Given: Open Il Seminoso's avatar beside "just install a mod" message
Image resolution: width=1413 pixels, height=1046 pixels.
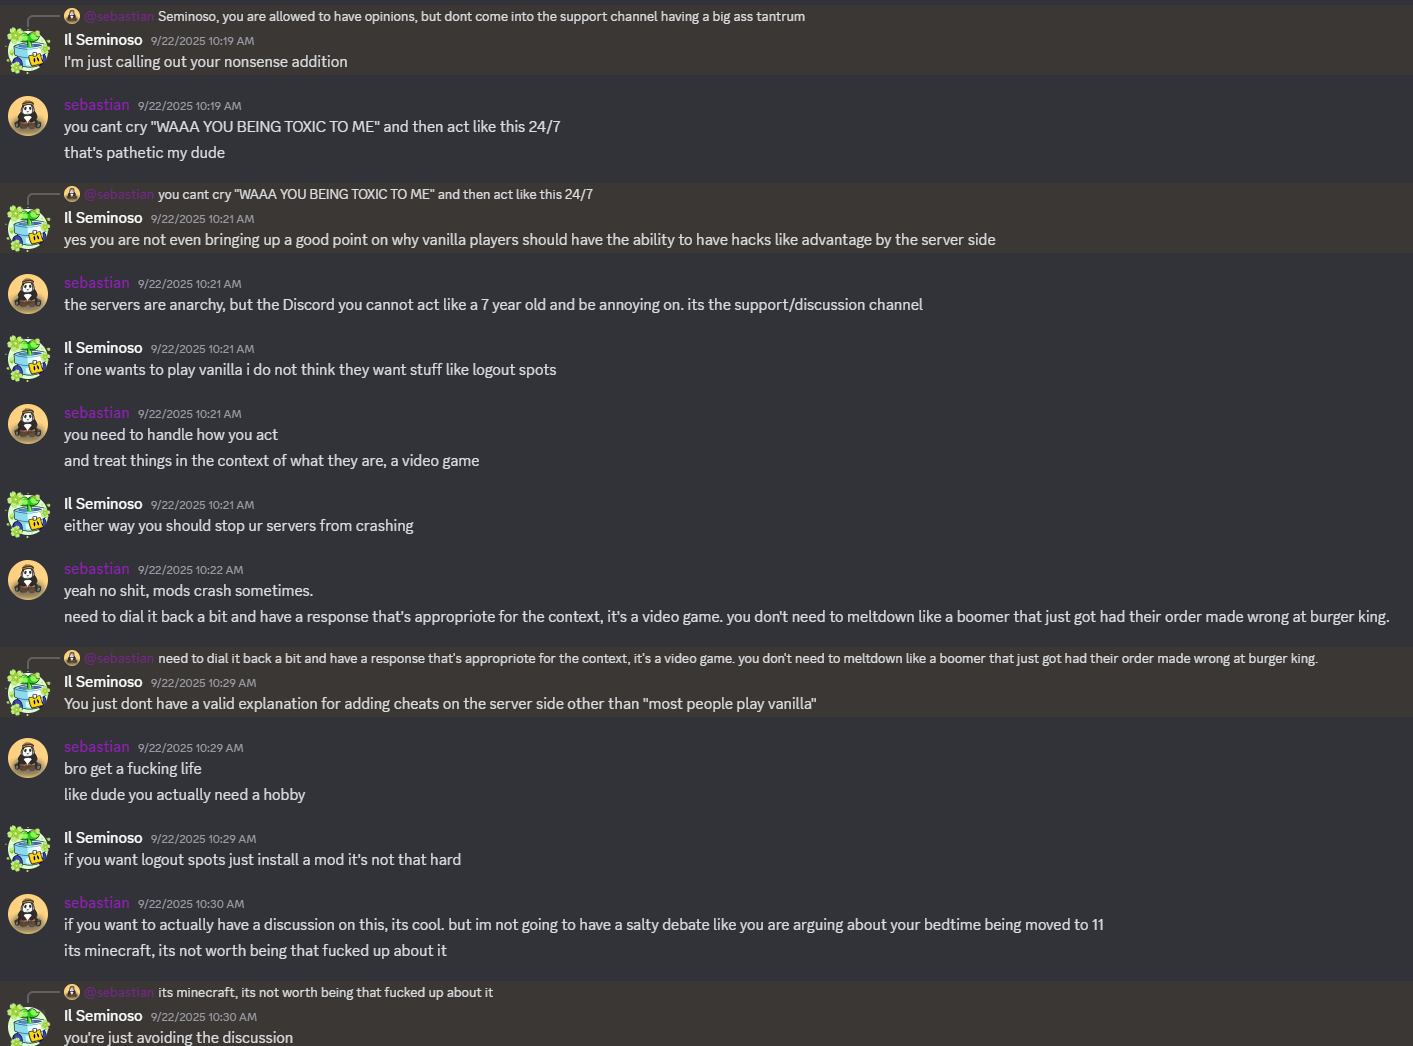Looking at the screenshot, I should [x=28, y=849].
